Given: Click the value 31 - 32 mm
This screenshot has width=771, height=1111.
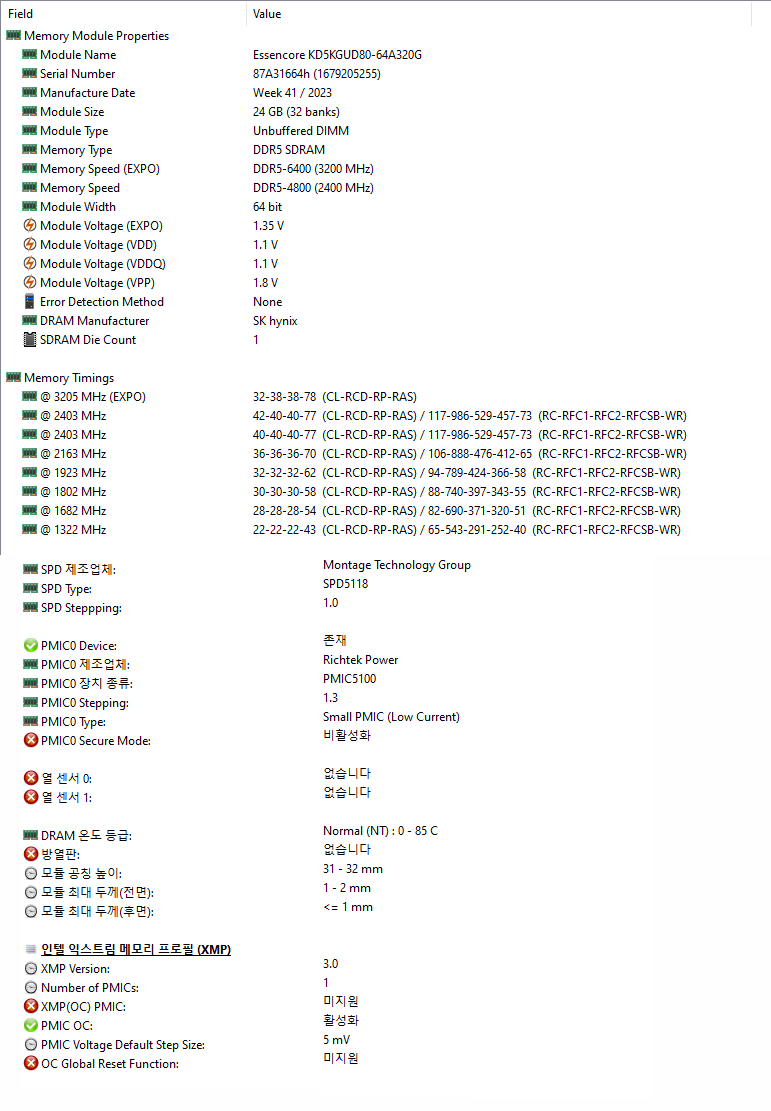Looking at the screenshot, I should 353,869.
